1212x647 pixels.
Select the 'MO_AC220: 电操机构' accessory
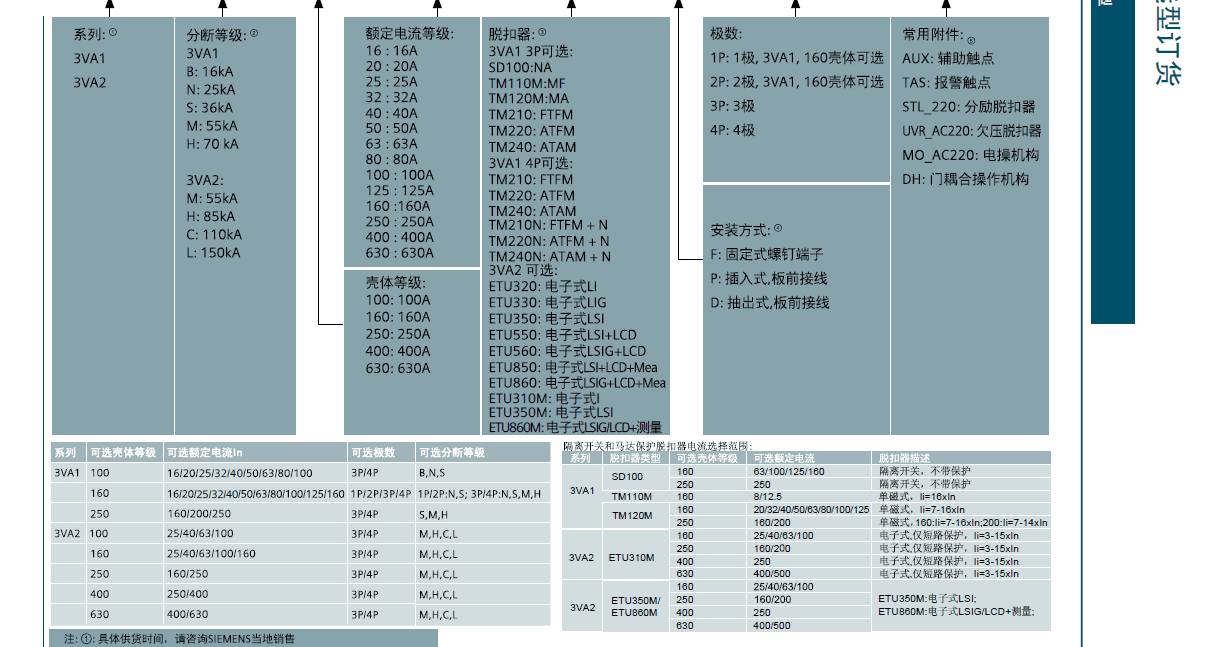tap(971, 155)
